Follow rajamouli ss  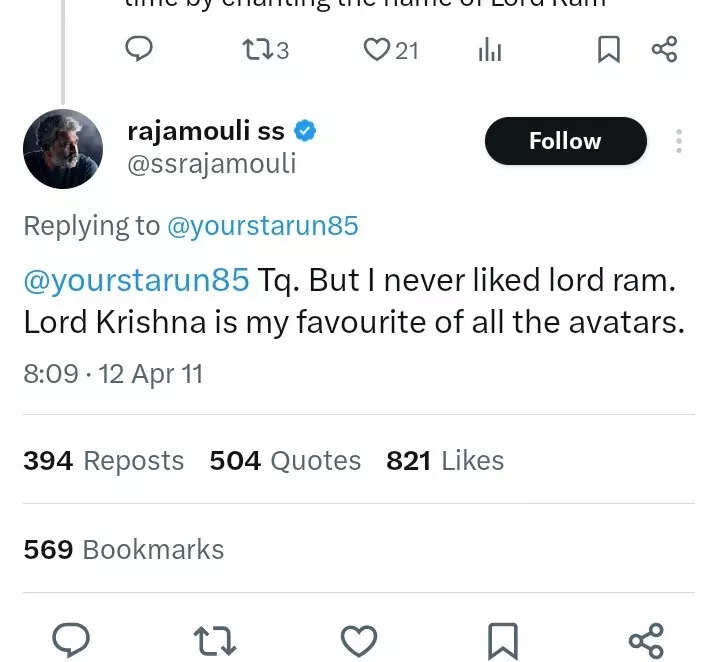click(565, 141)
